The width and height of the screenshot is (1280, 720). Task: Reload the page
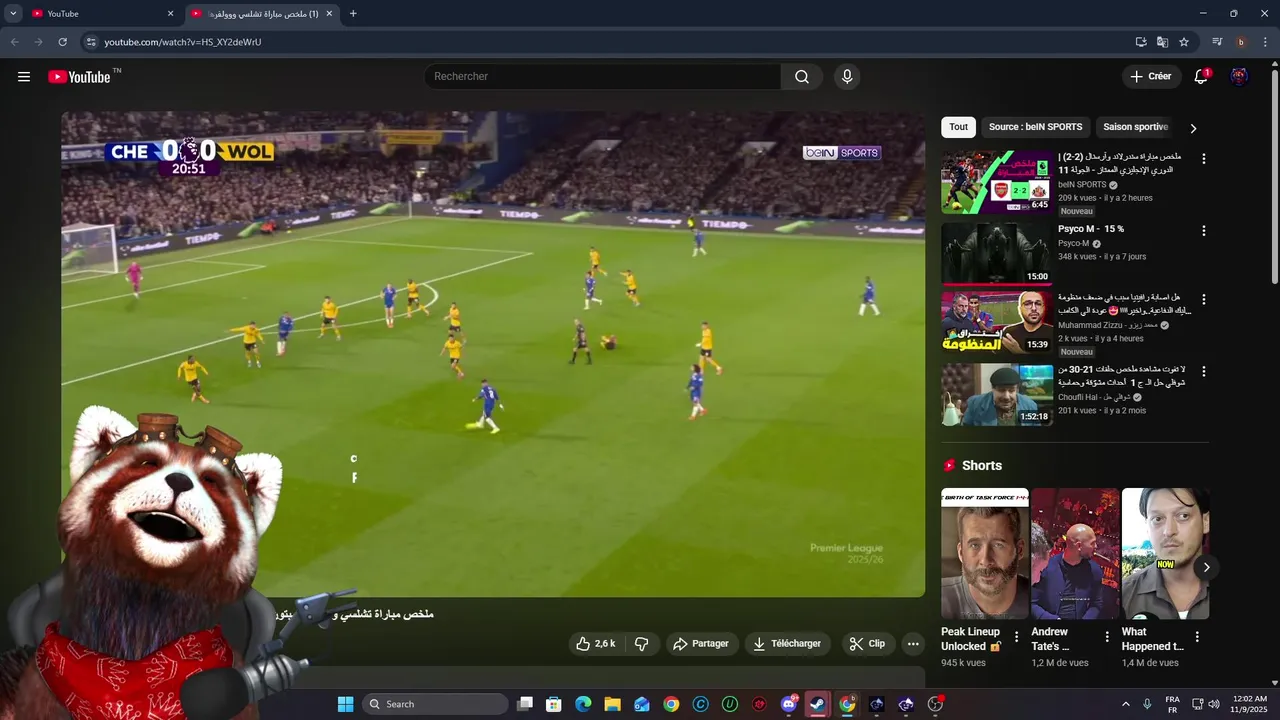point(62,42)
